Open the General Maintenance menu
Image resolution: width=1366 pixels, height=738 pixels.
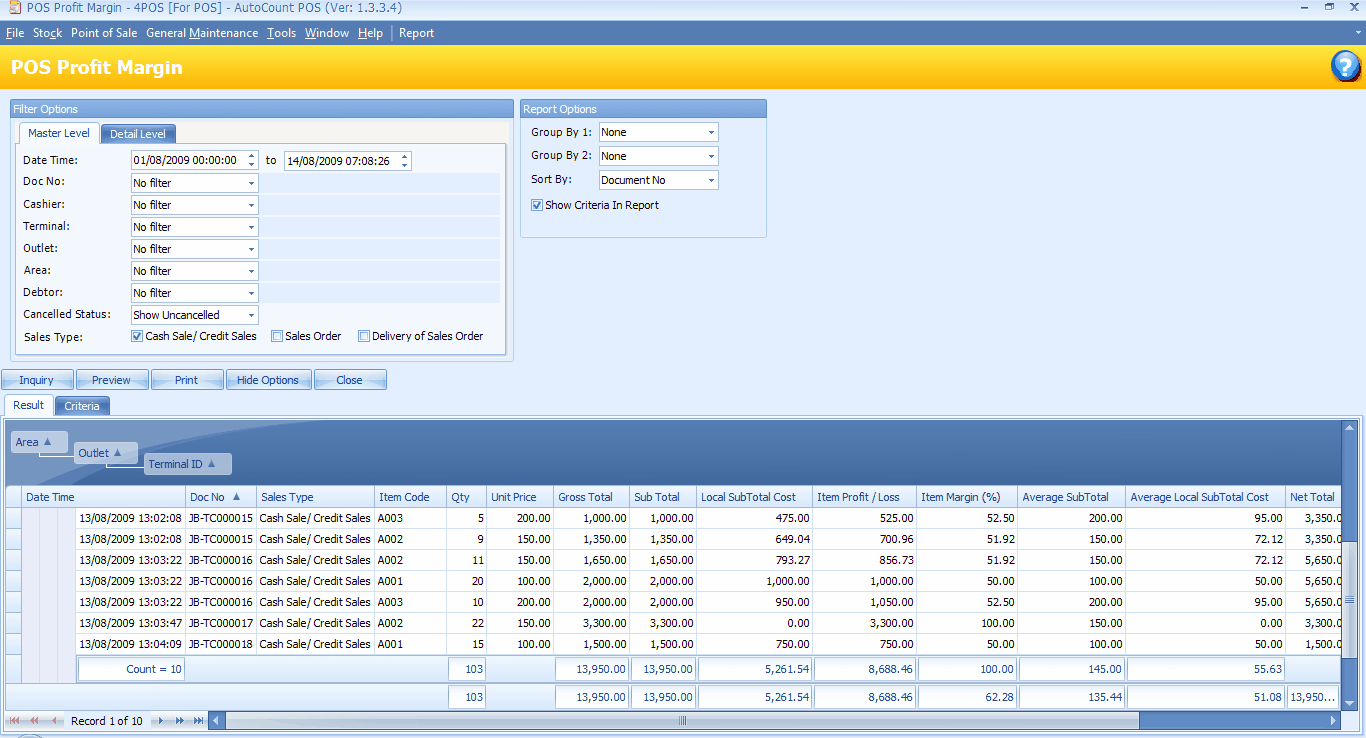[202, 33]
